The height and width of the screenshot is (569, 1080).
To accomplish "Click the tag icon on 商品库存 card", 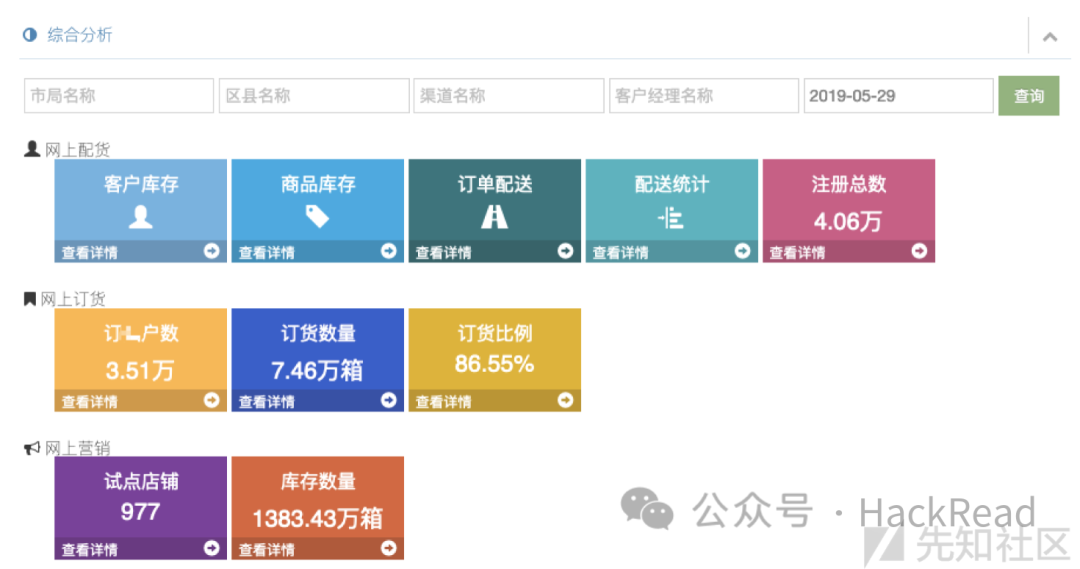I will pyautogui.click(x=318, y=216).
